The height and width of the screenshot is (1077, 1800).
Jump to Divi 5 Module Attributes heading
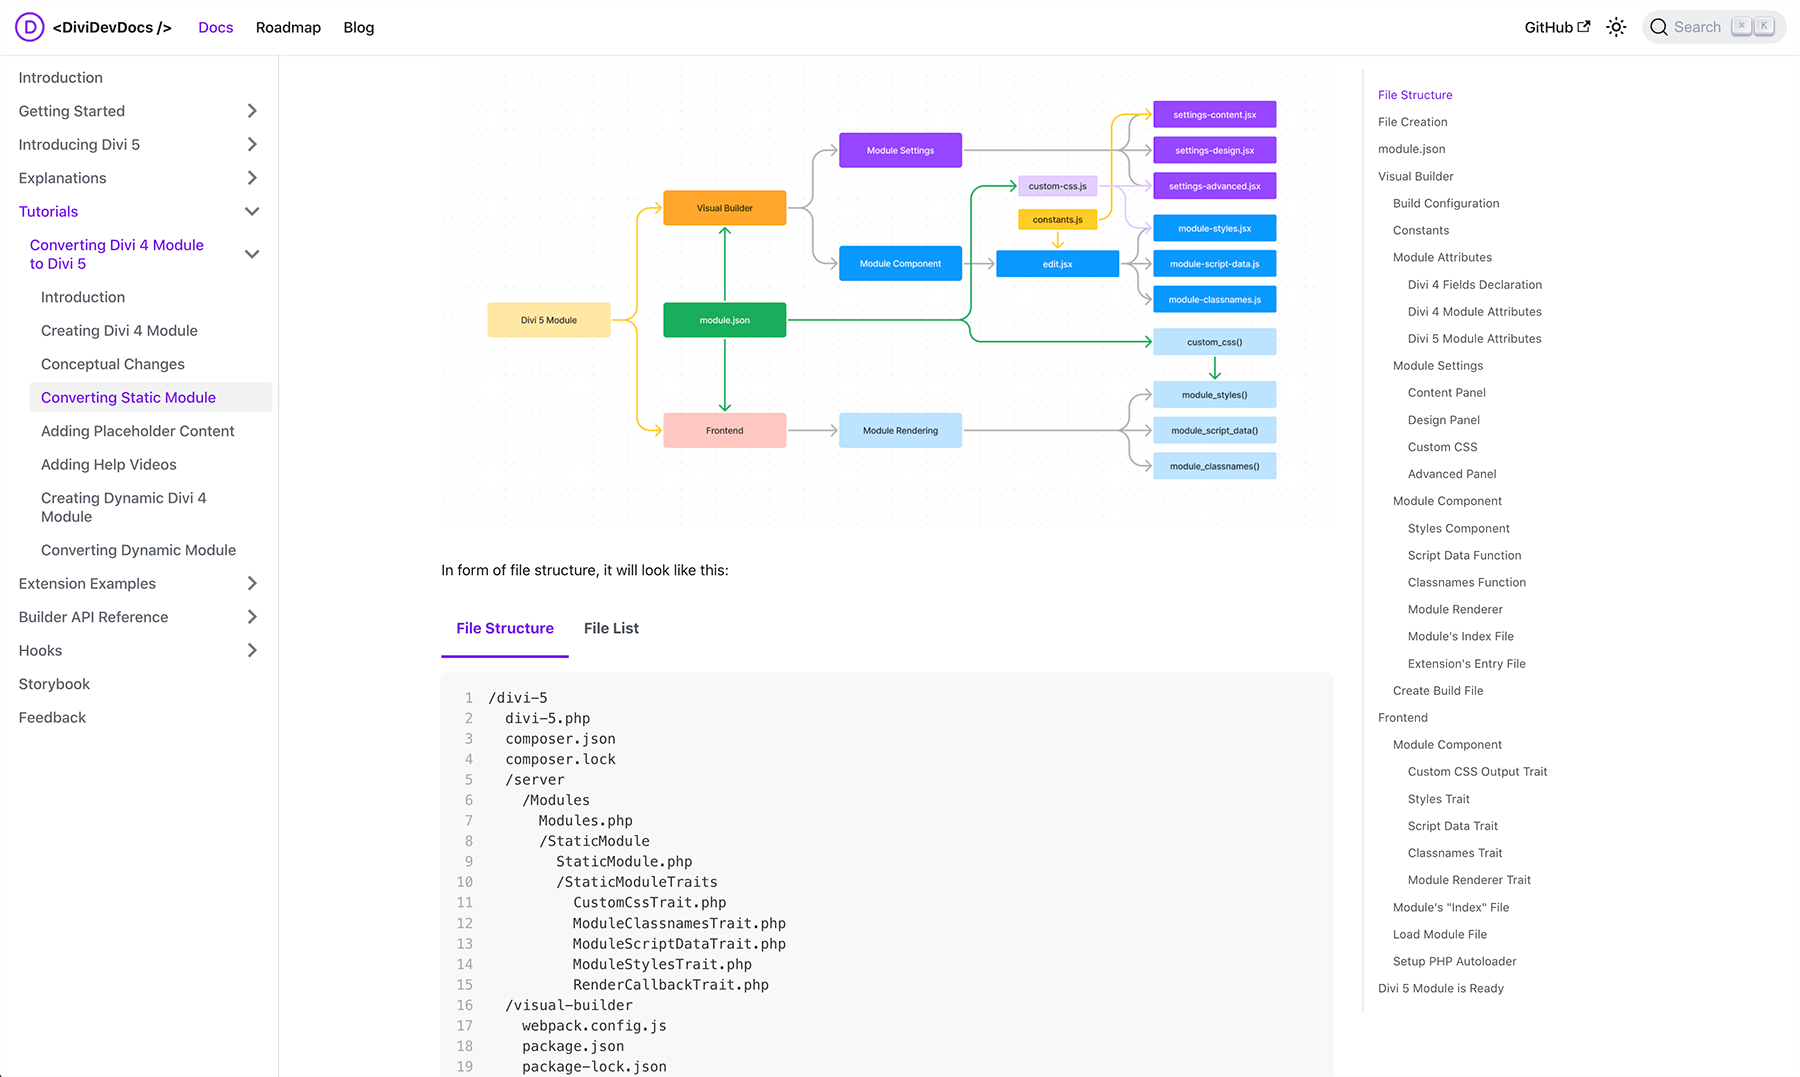coord(1474,339)
